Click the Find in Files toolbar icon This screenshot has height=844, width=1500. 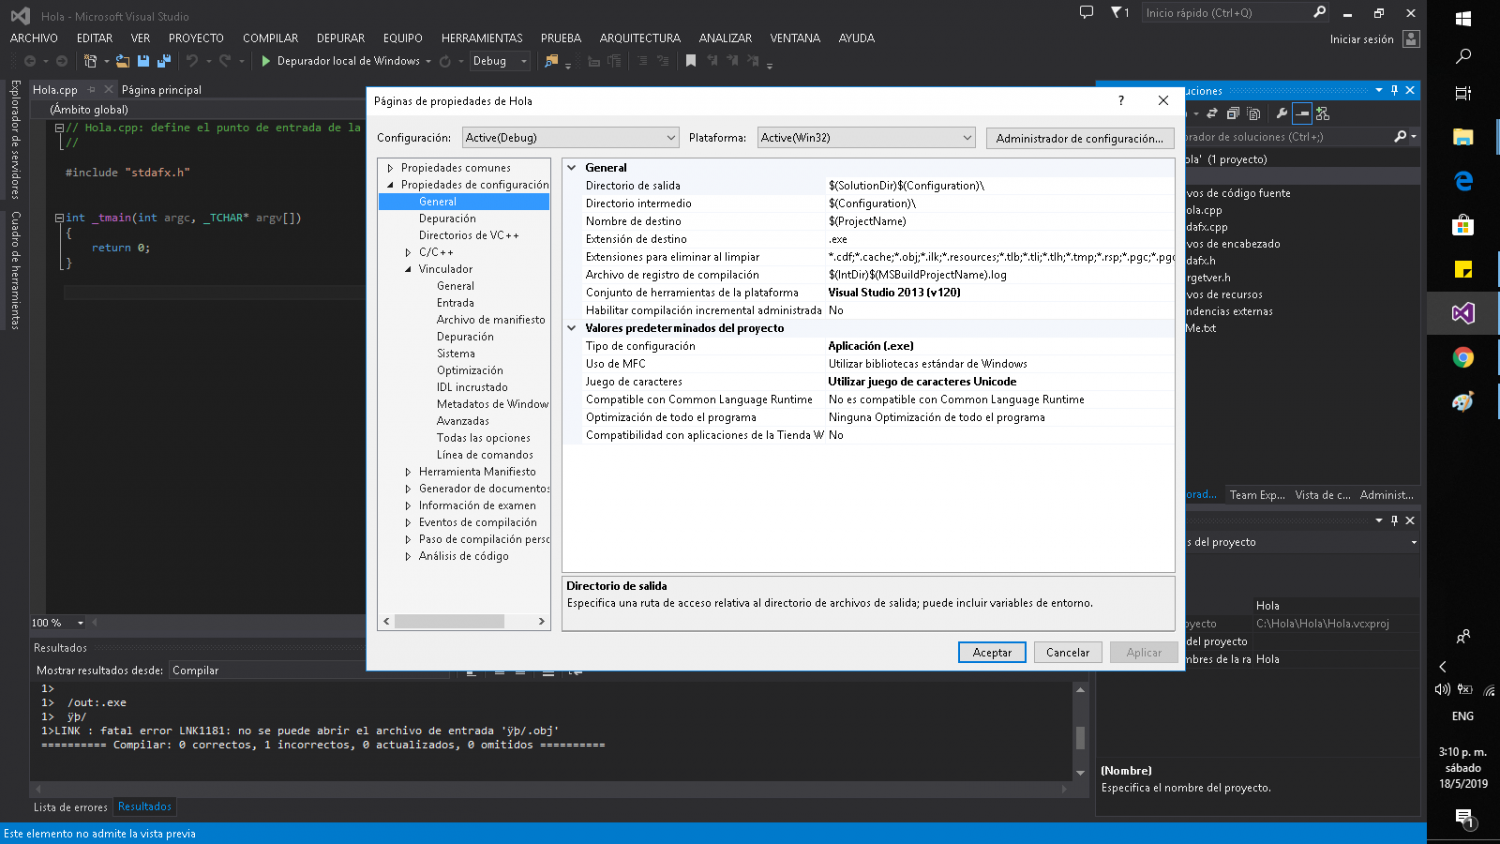551,61
